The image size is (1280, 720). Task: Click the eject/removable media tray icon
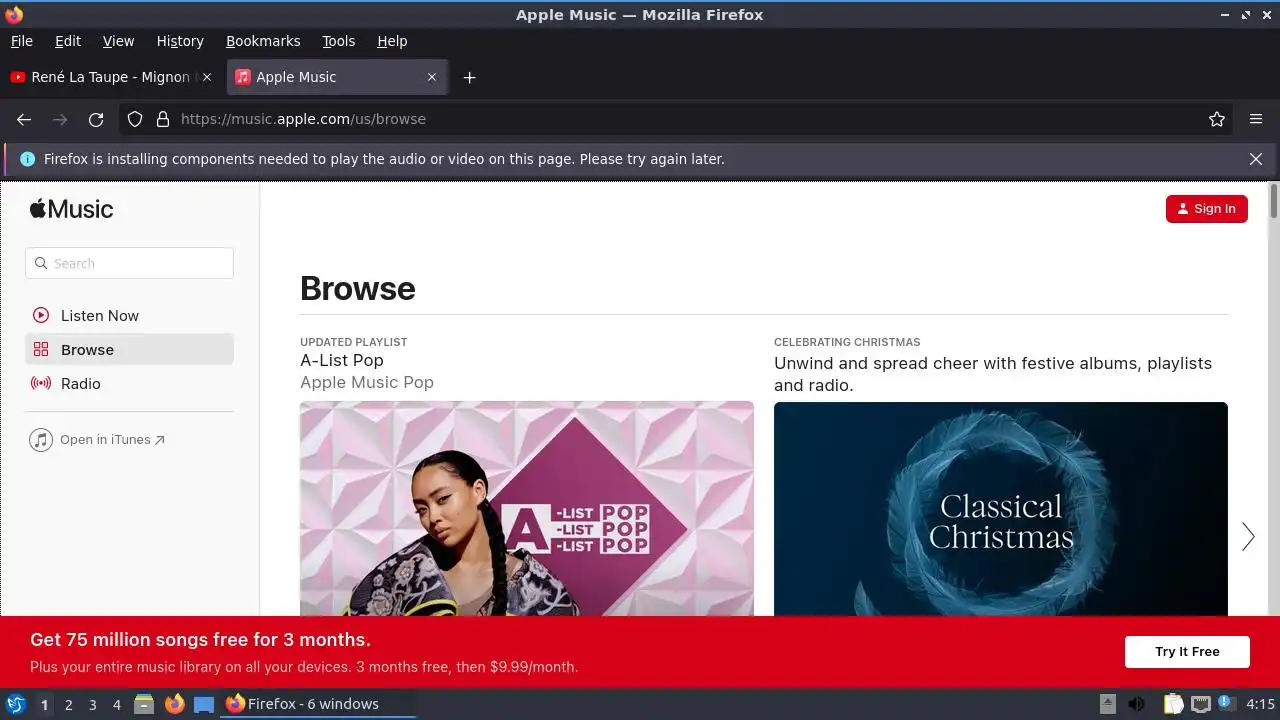click(1107, 704)
